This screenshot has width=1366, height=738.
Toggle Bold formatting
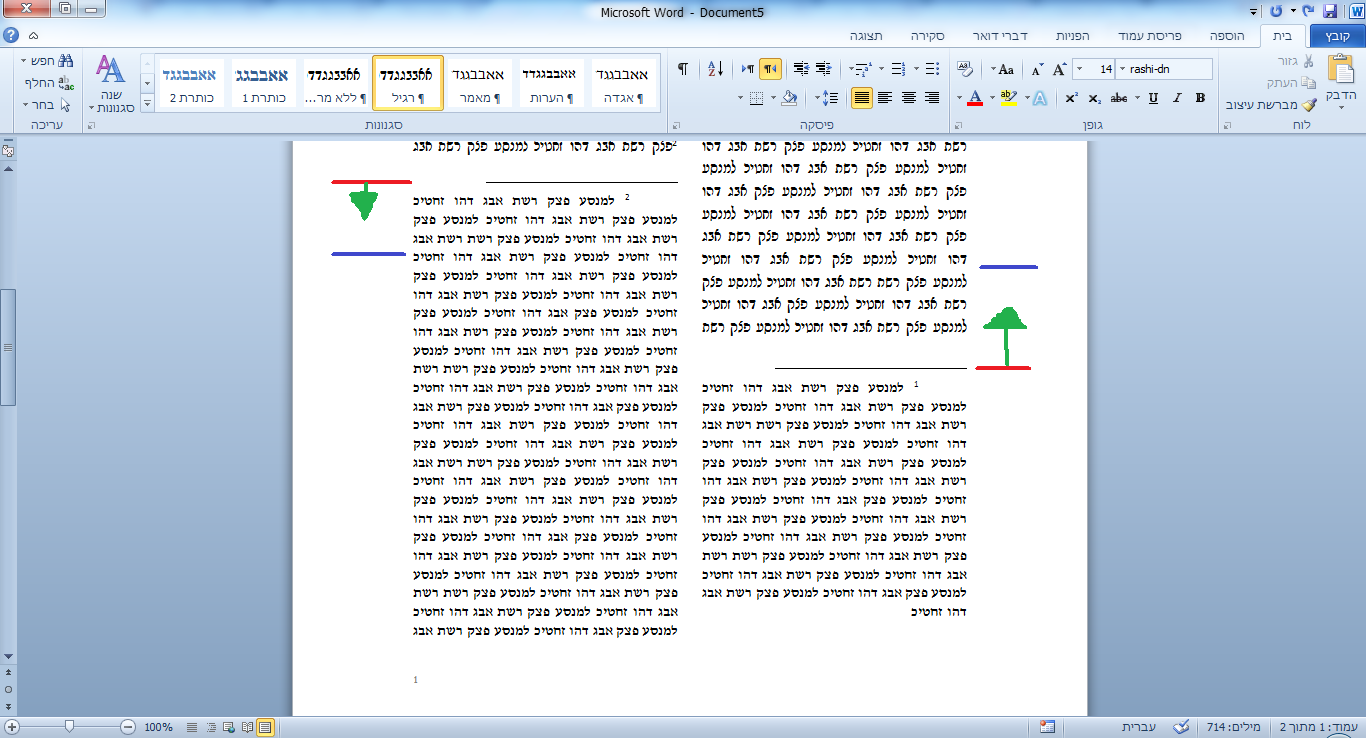[1200, 98]
